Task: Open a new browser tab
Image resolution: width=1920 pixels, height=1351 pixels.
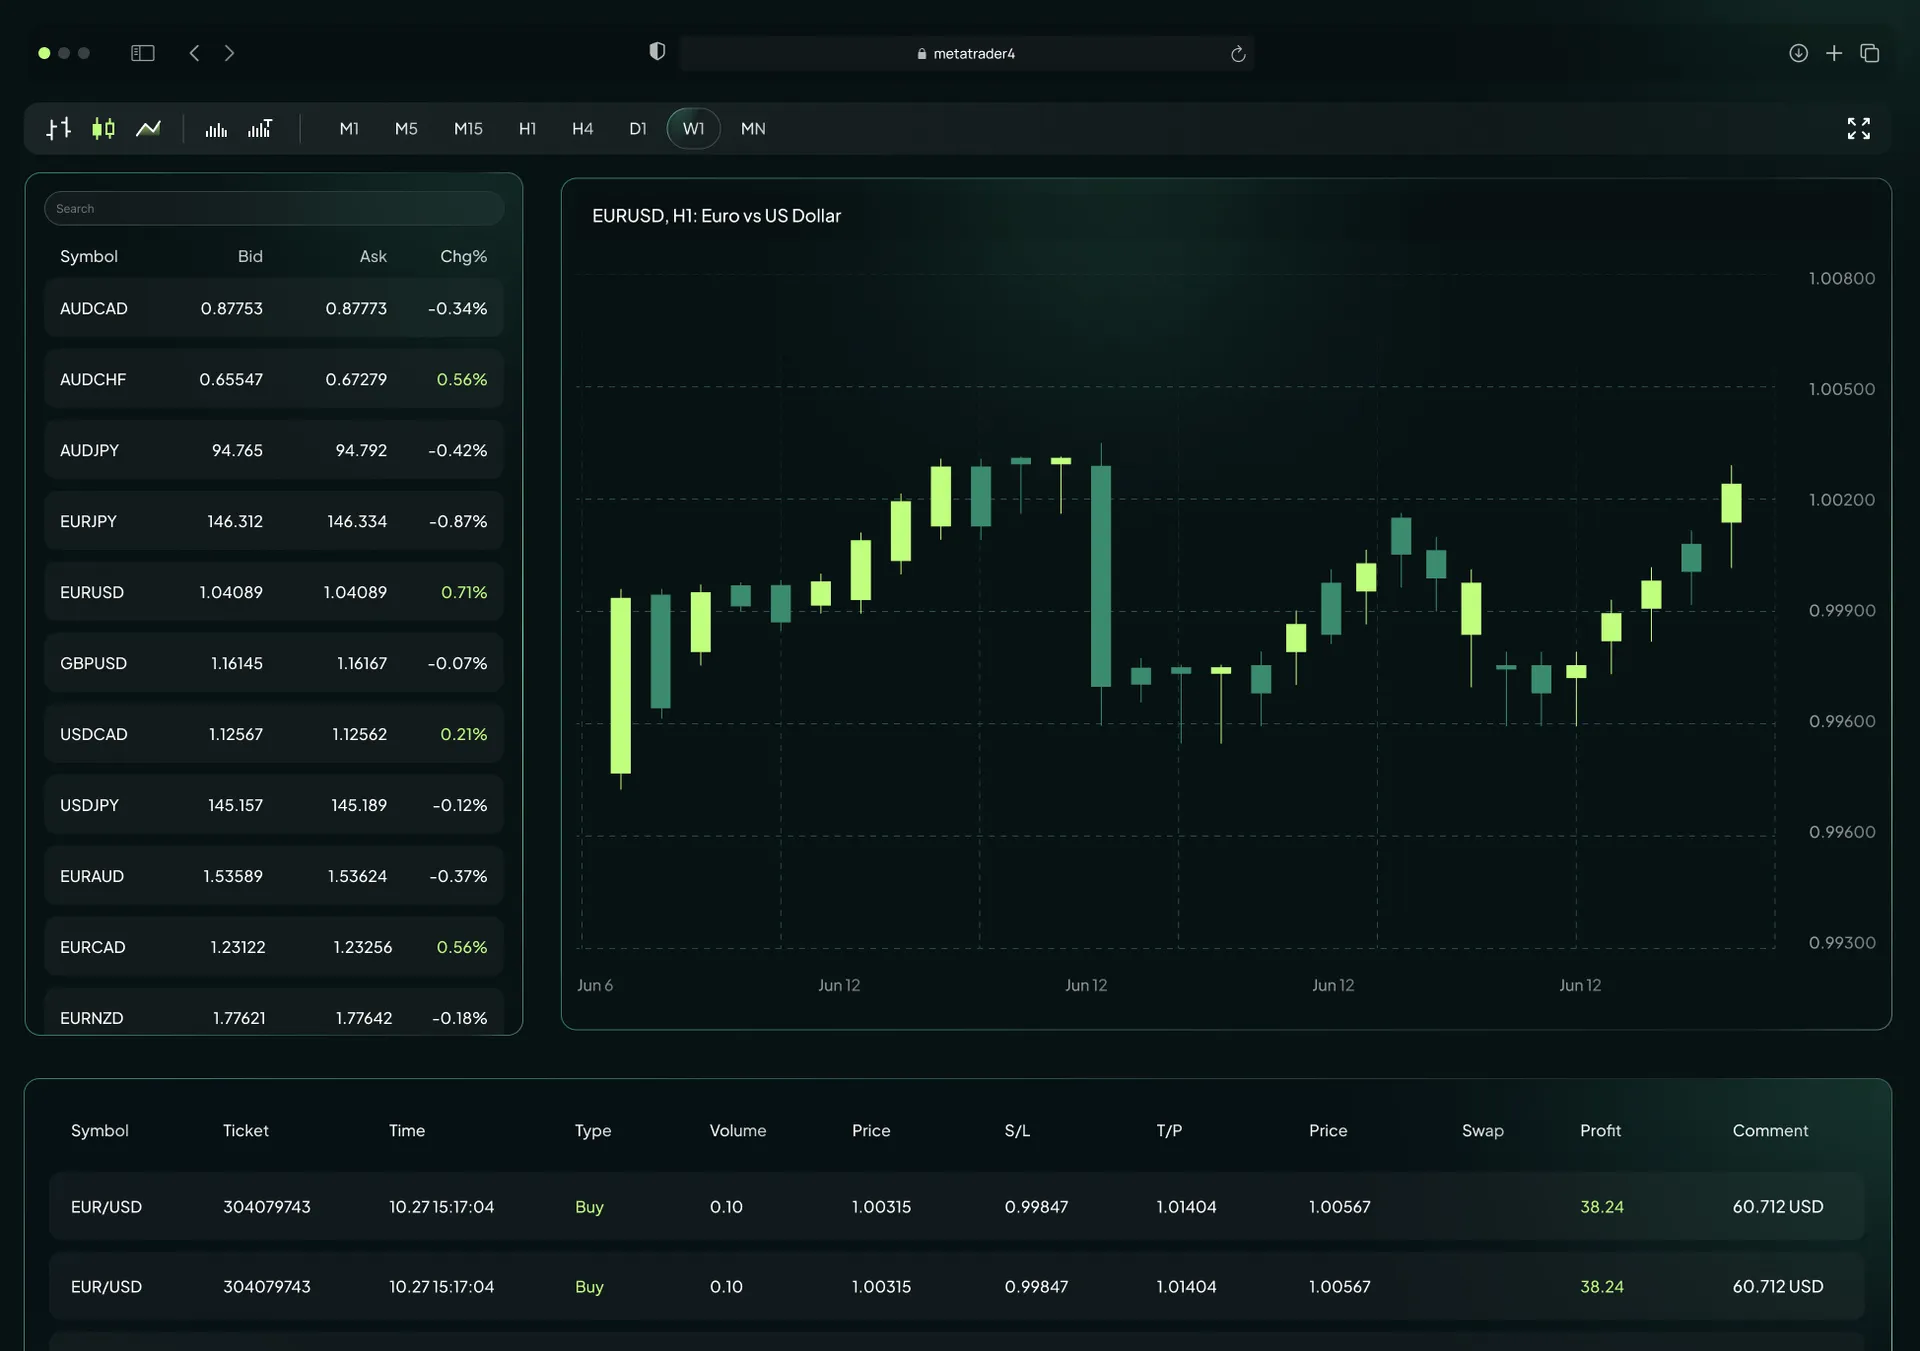Action: (x=1835, y=53)
